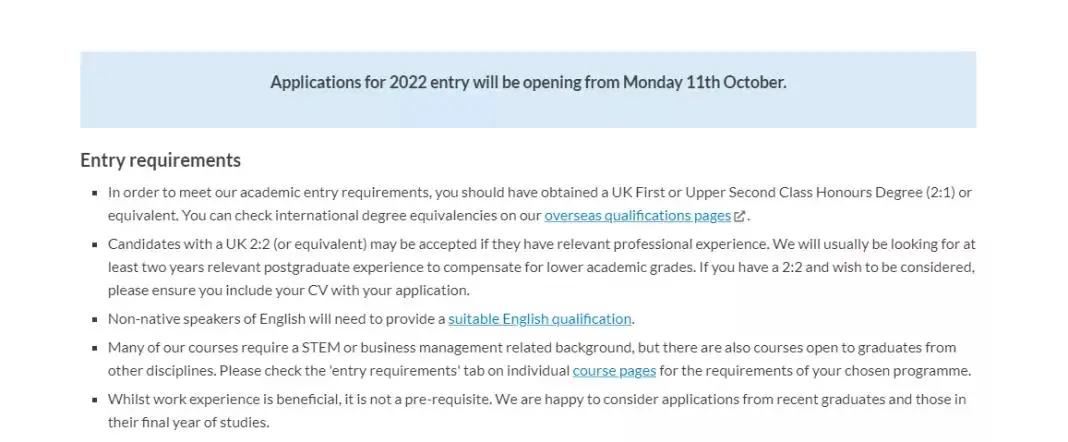Image resolution: width=1068 pixels, height=442 pixels.
Task: Click the Entry requirements heading
Action: pos(161,160)
